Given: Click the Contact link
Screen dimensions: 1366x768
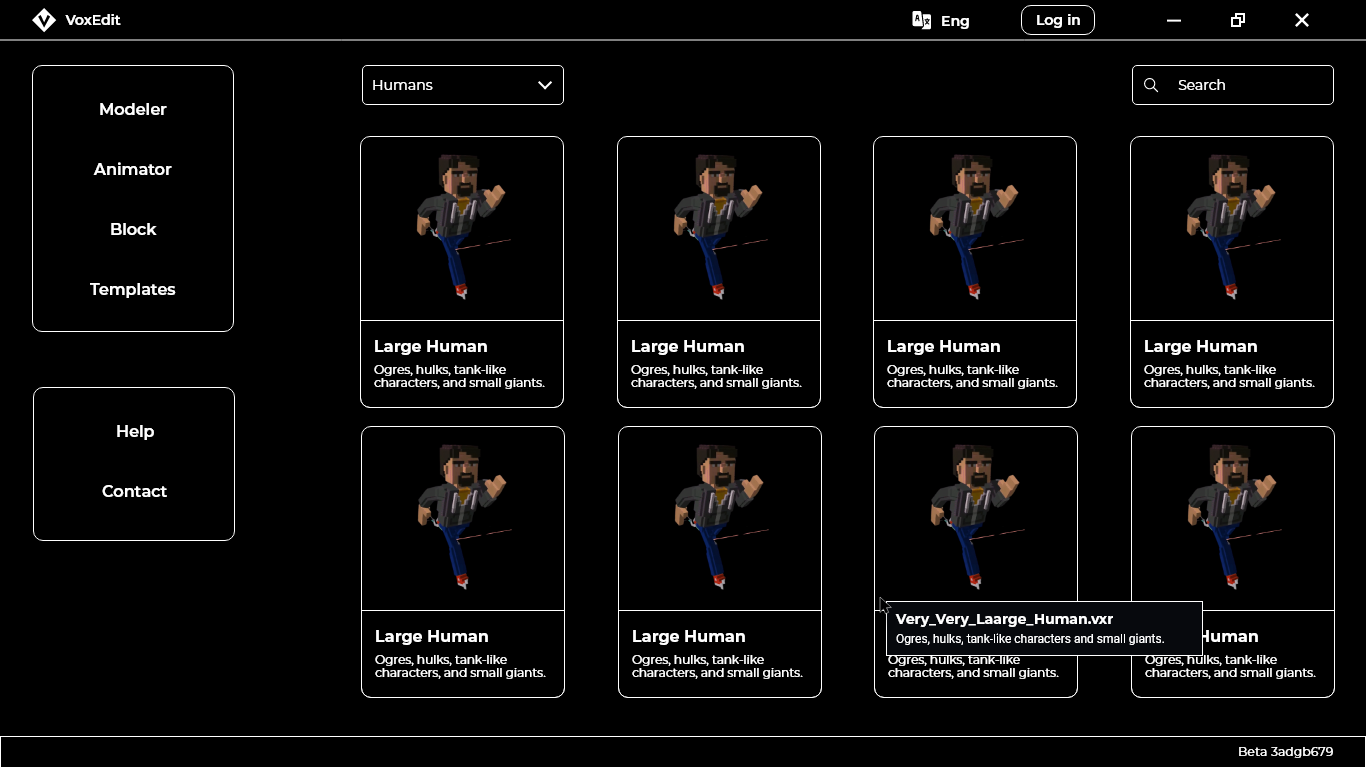Looking at the screenshot, I should click(134, 491).
